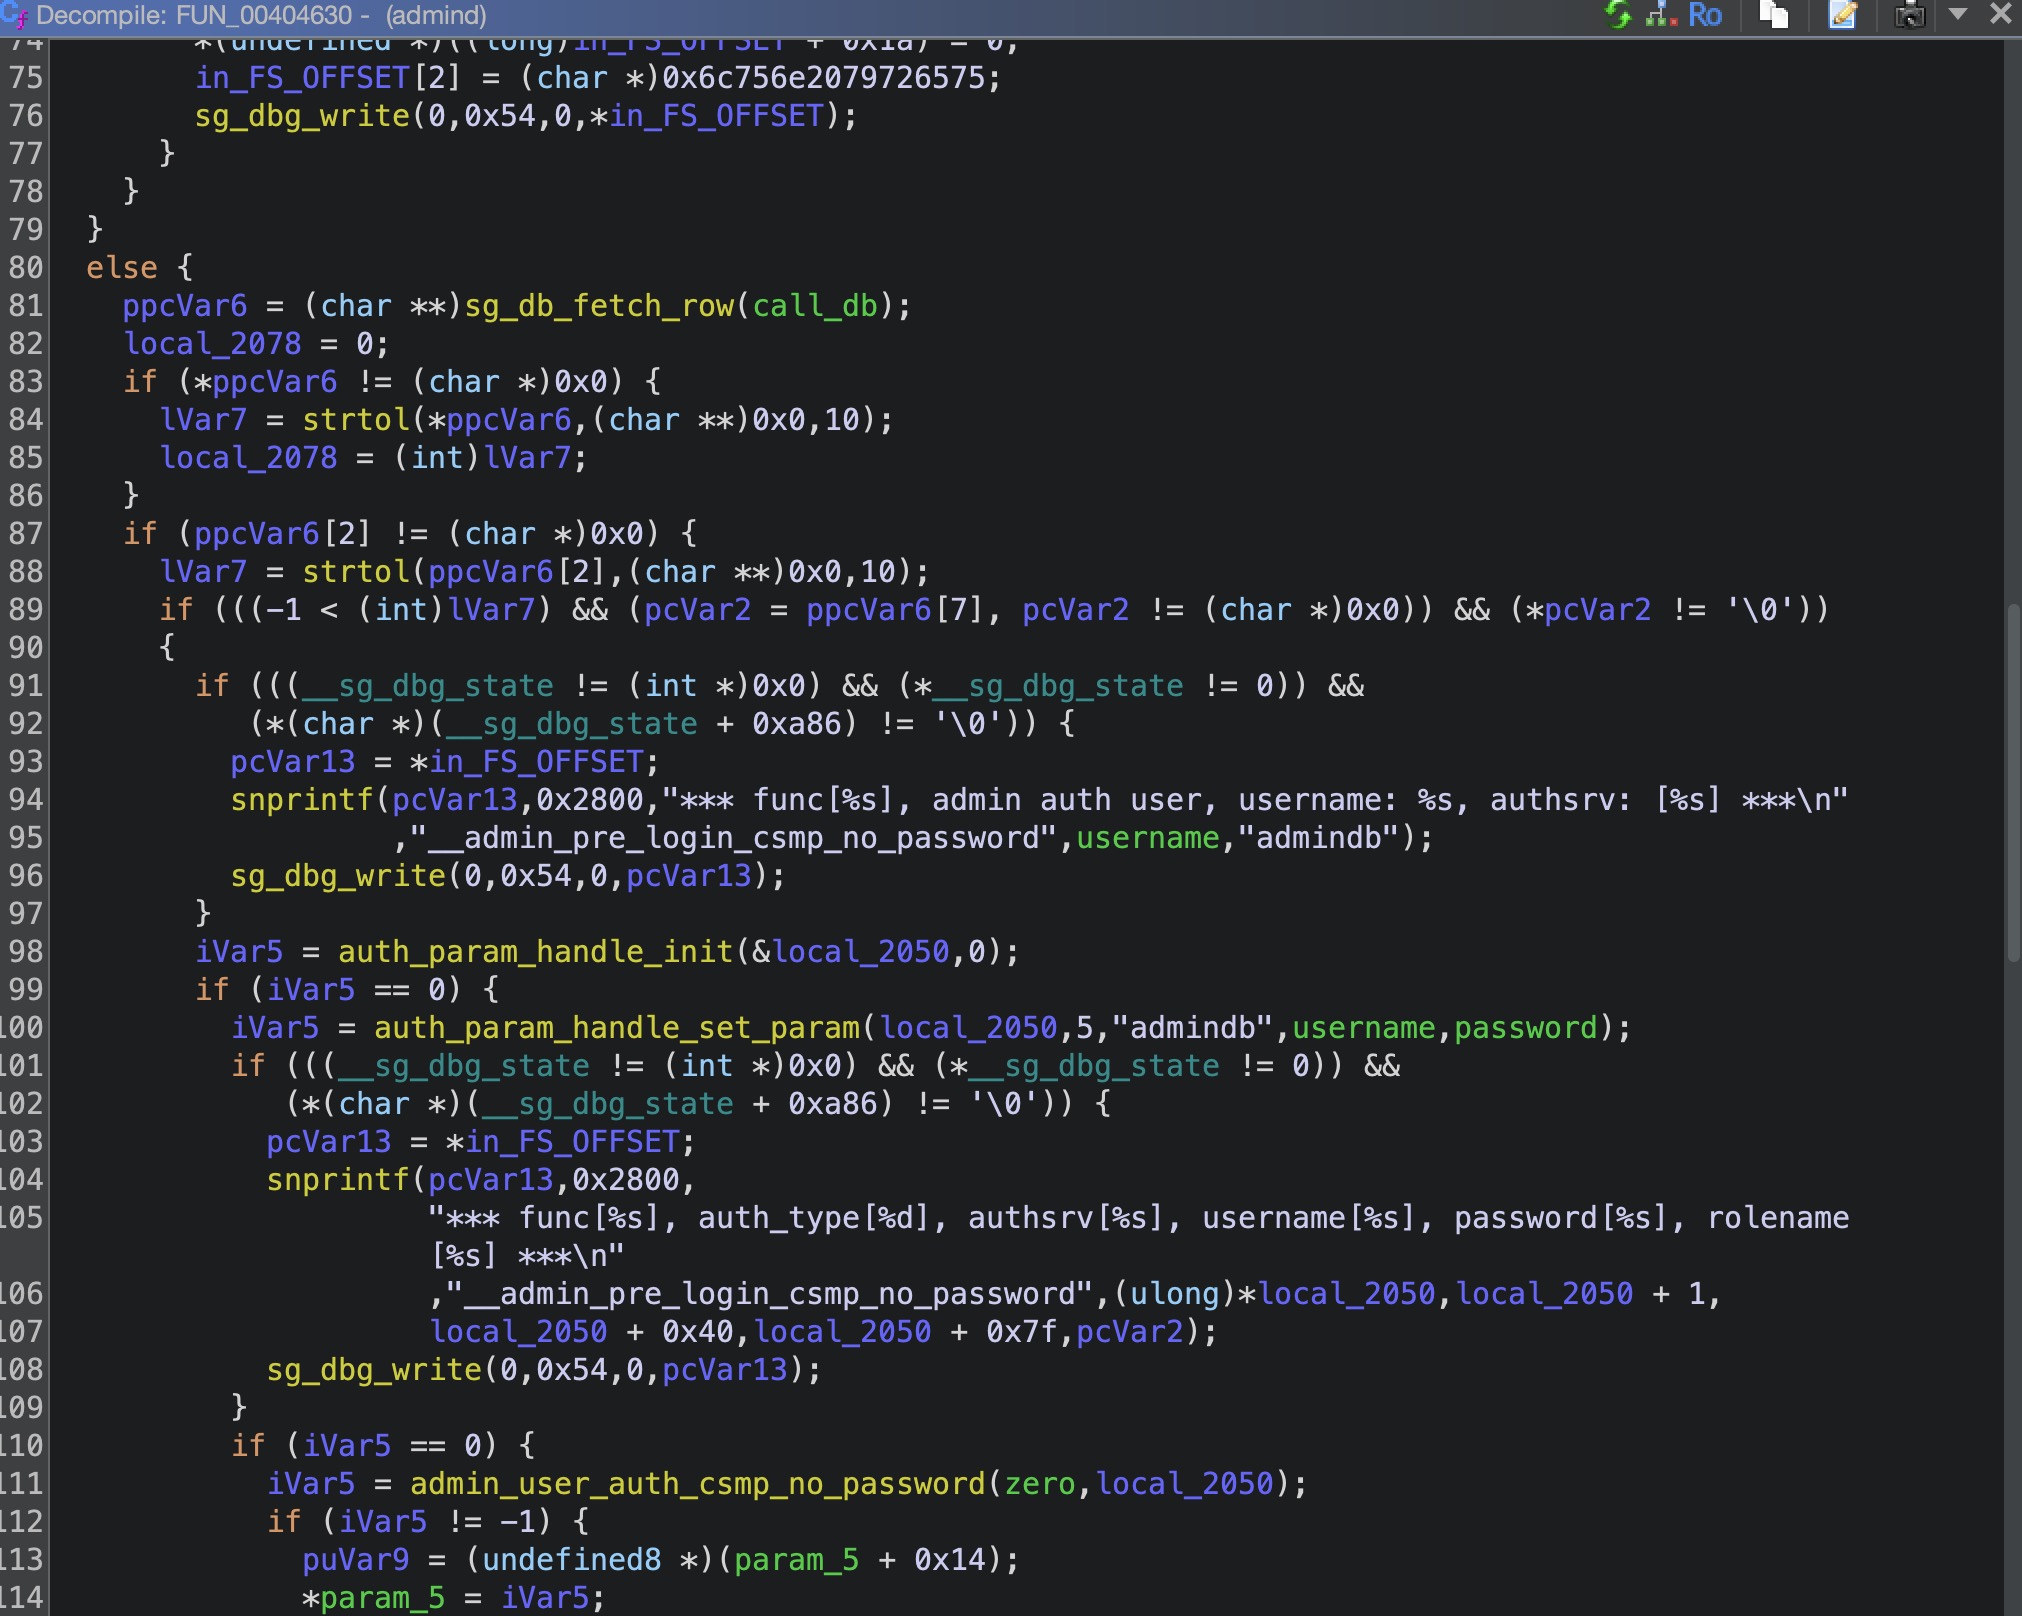Click line number 87 in the gutter
This screenshot has height=1616, width=2022.
click(25, 534)
